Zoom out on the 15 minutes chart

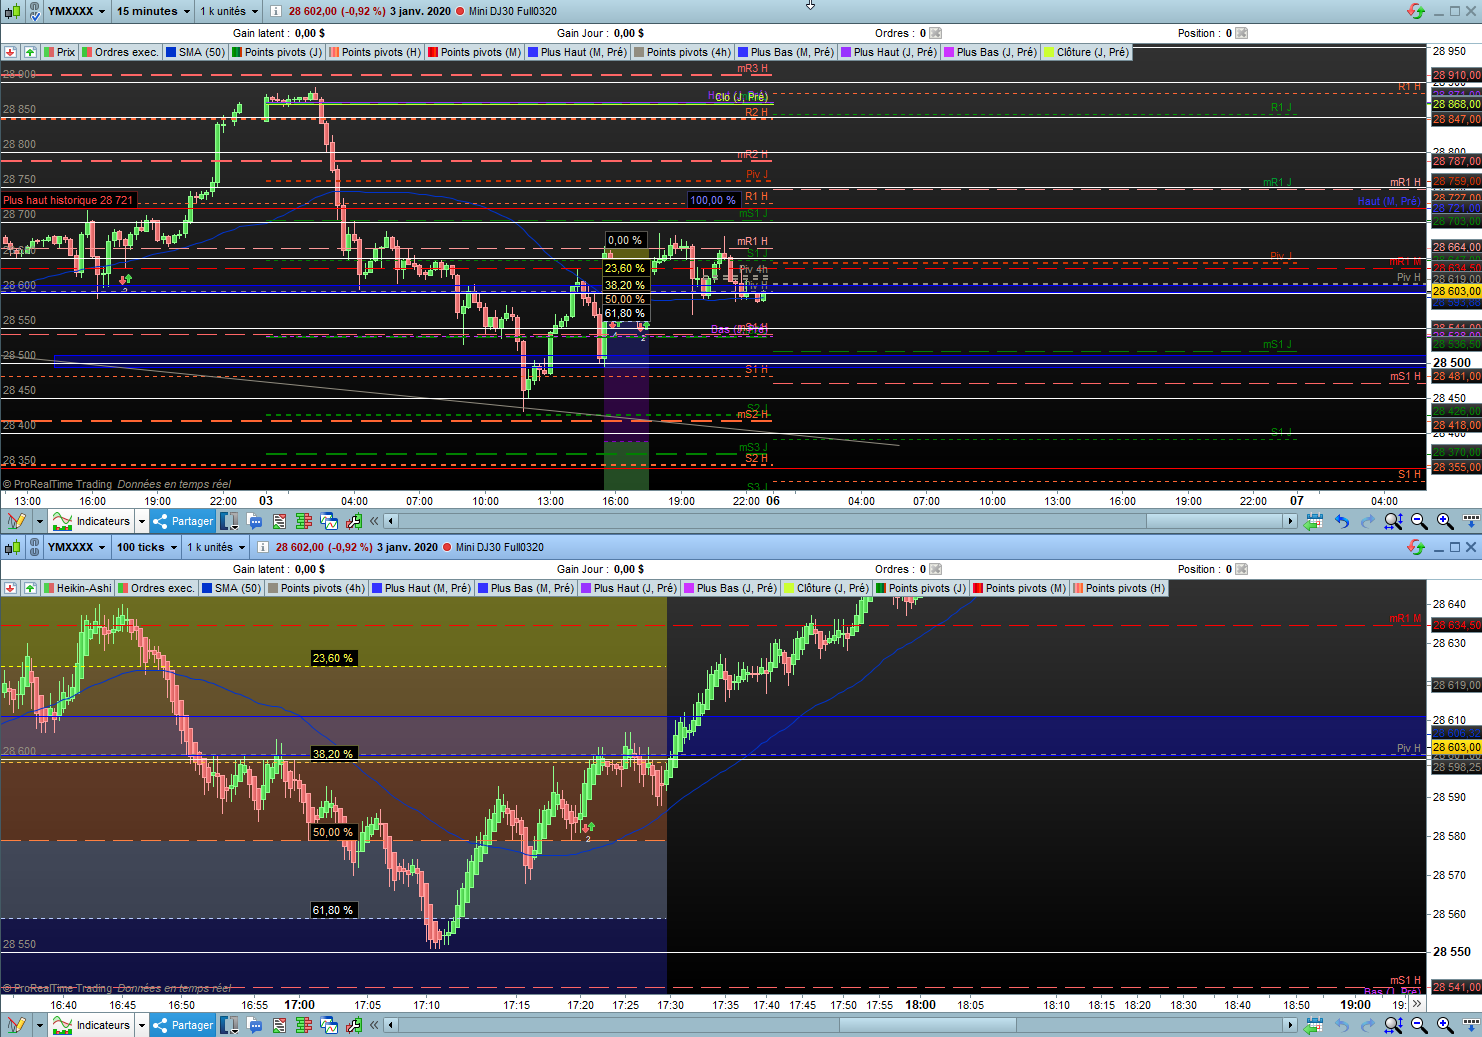pos(1419,521)
